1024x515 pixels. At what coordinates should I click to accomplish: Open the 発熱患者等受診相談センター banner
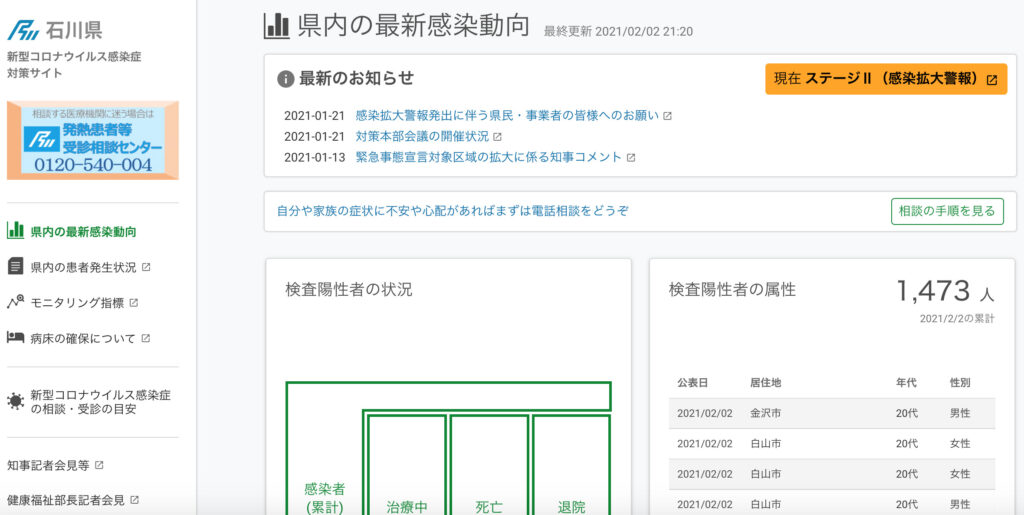(93, 140)
